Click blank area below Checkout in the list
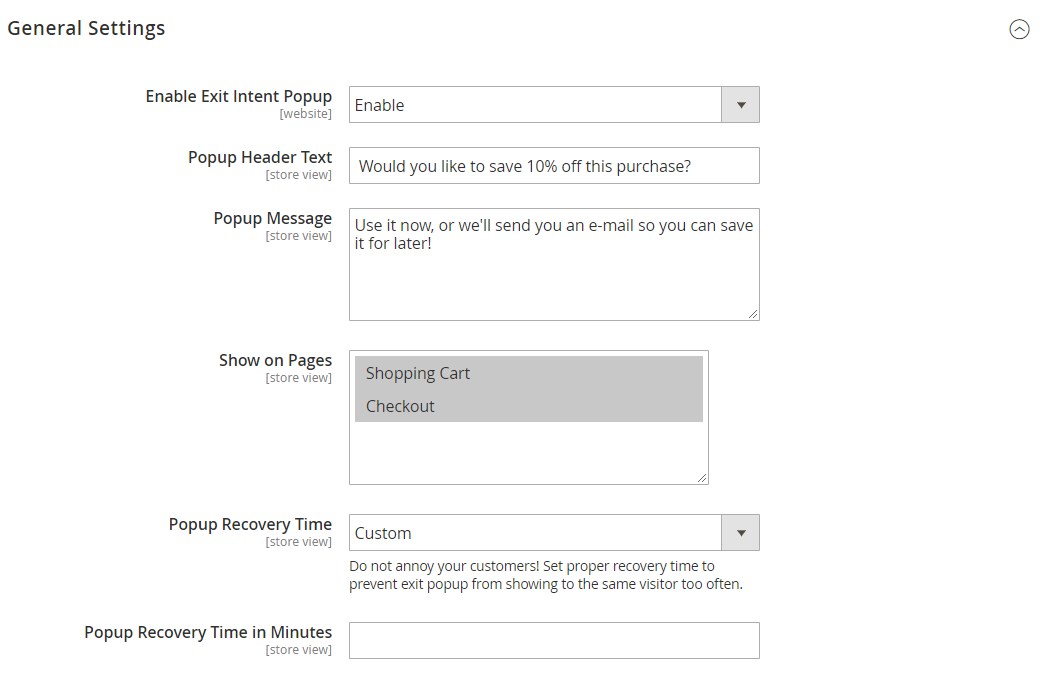Image resolution: width=1047 pixels, height=684 pixels. point(528,452)
